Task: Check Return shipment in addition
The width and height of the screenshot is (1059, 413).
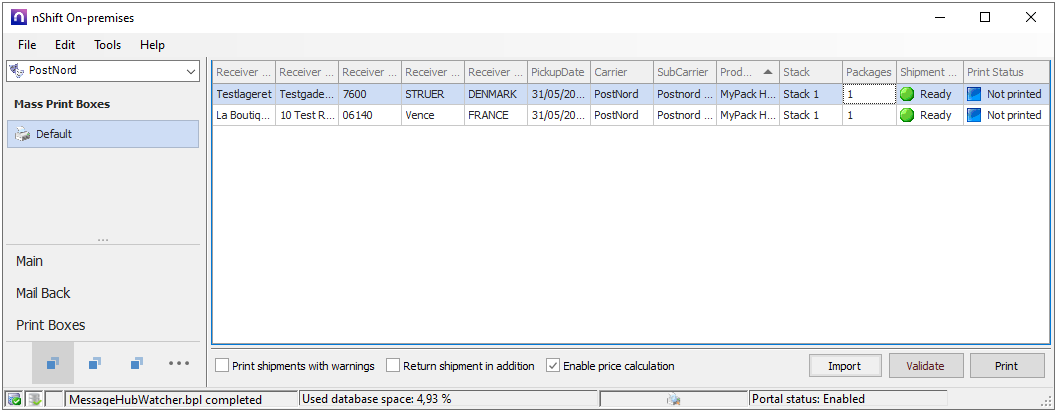Action: point(394,366)
